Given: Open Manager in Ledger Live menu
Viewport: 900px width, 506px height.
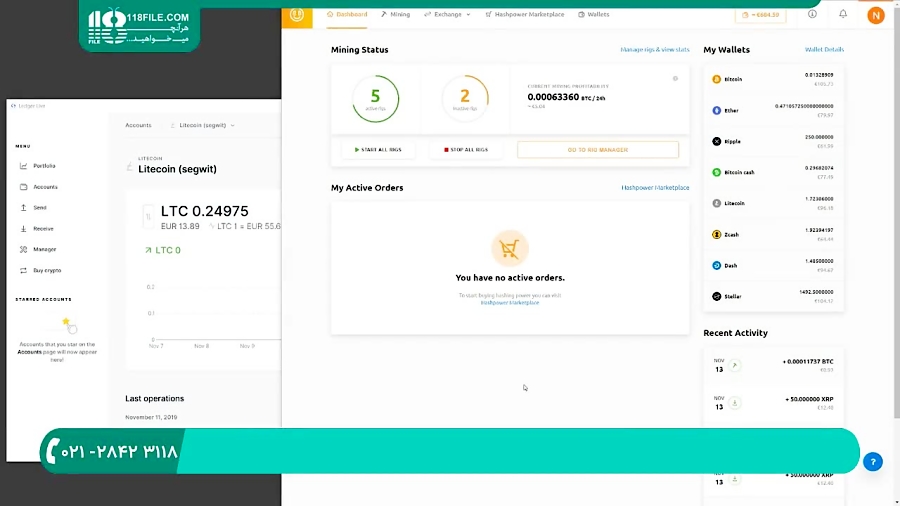Looking at the screenshot, I should 38,250.
